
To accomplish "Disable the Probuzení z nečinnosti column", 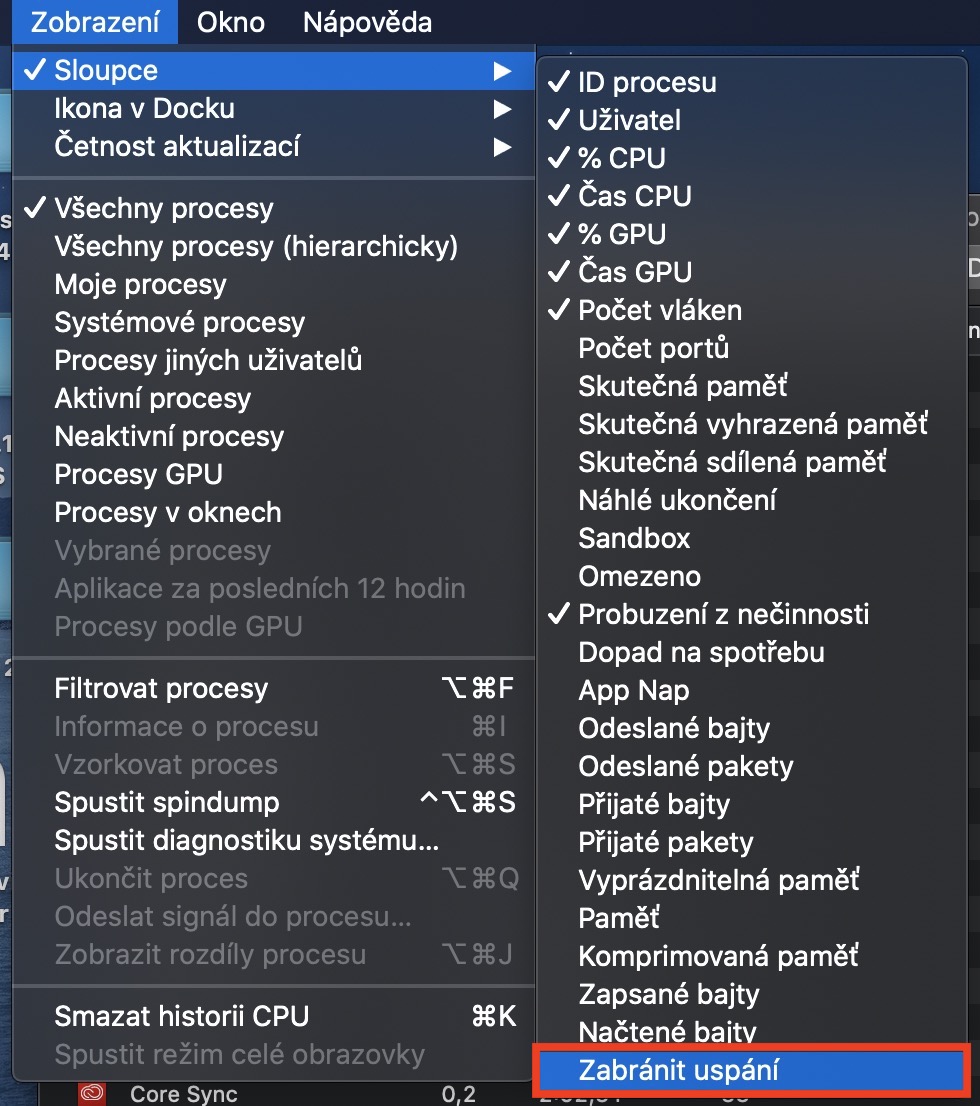I will (723, 614).
